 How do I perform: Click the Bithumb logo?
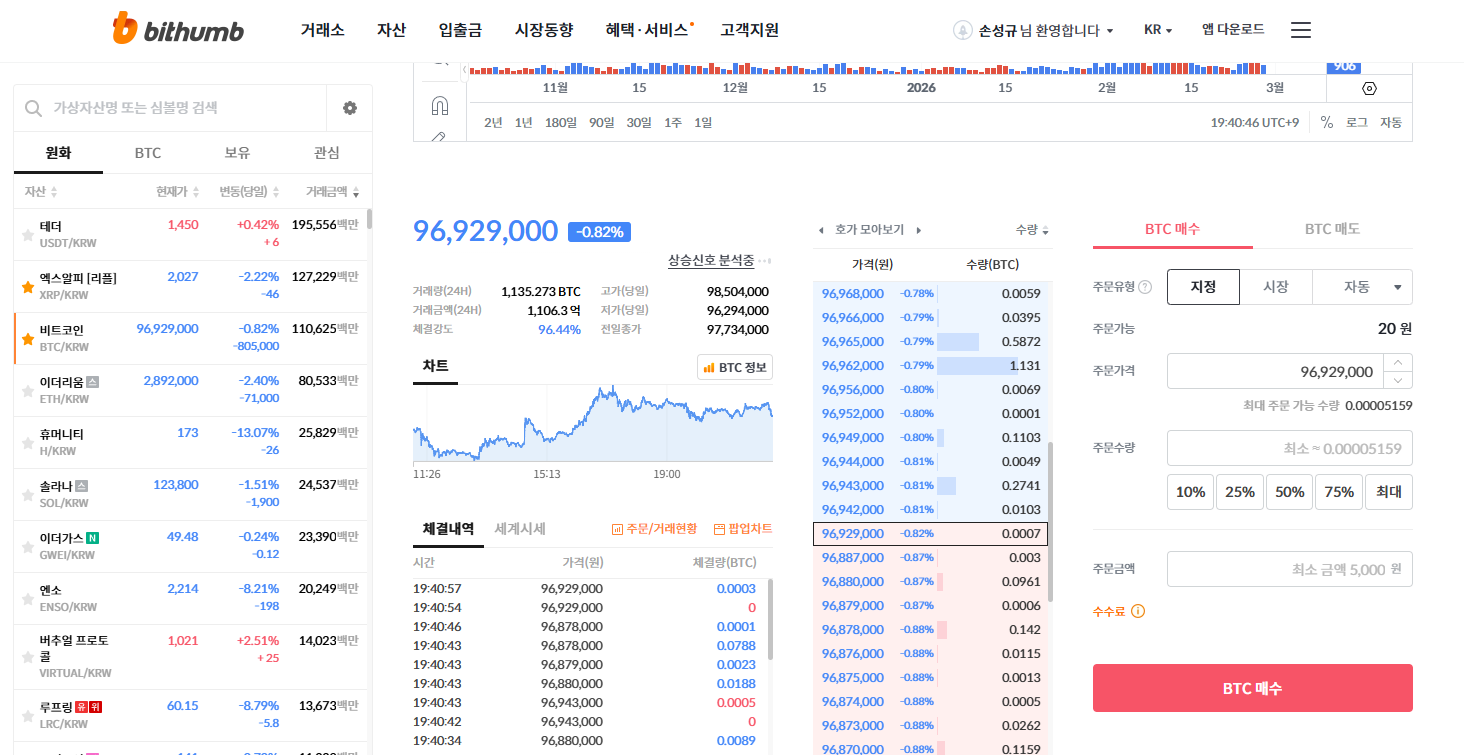[x=176, y=29]
